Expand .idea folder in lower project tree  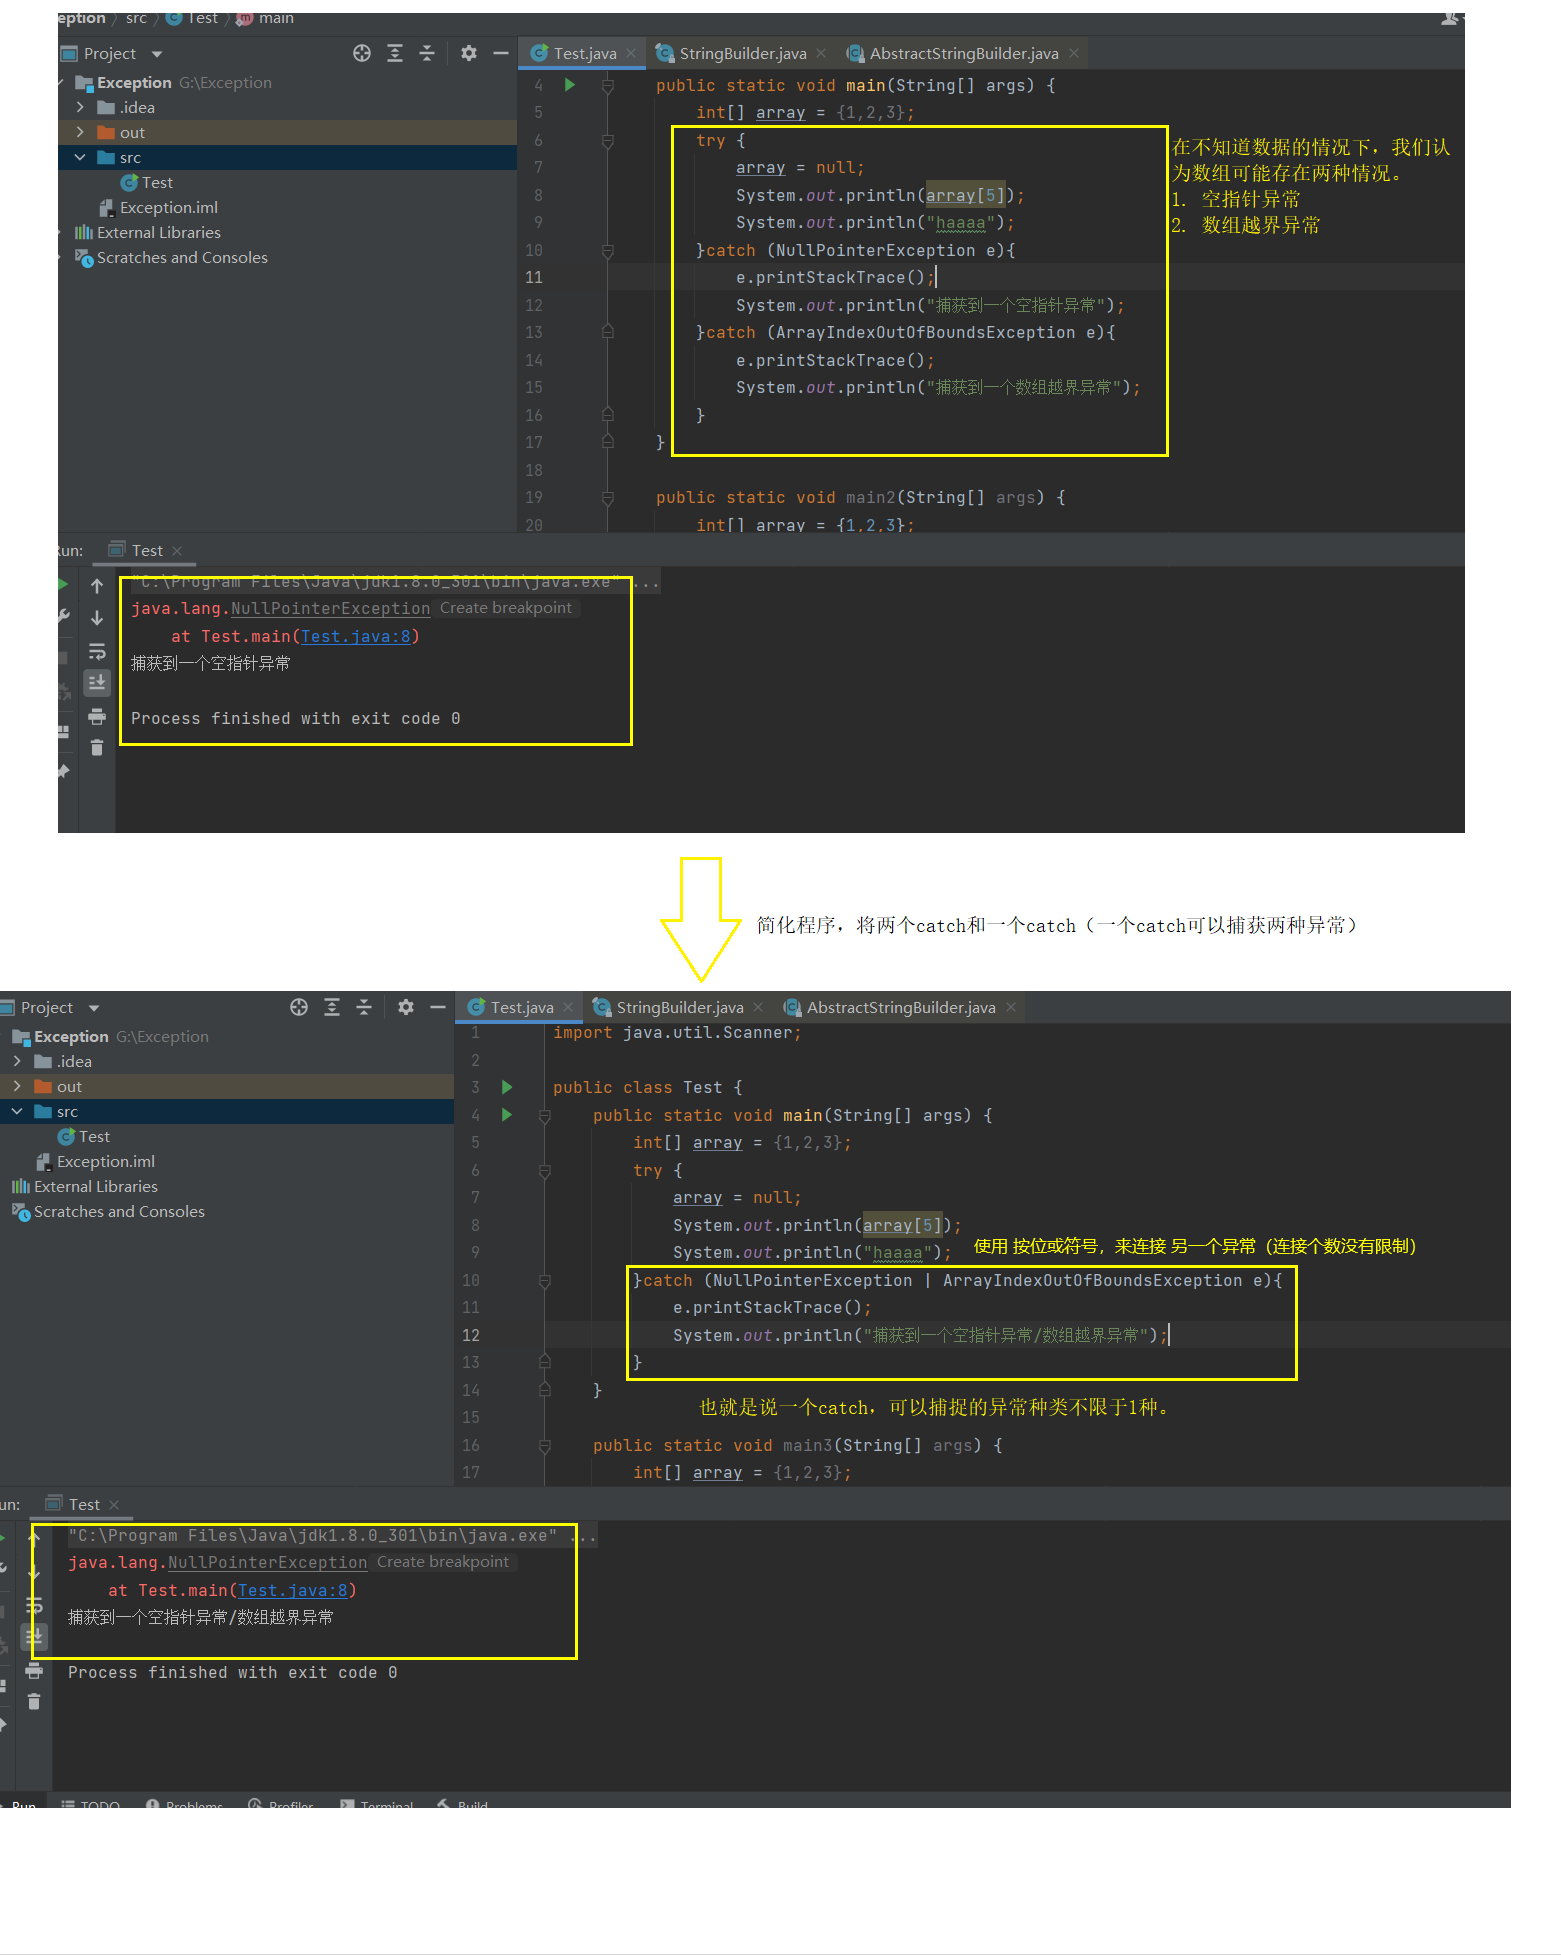pos(17,1061)
